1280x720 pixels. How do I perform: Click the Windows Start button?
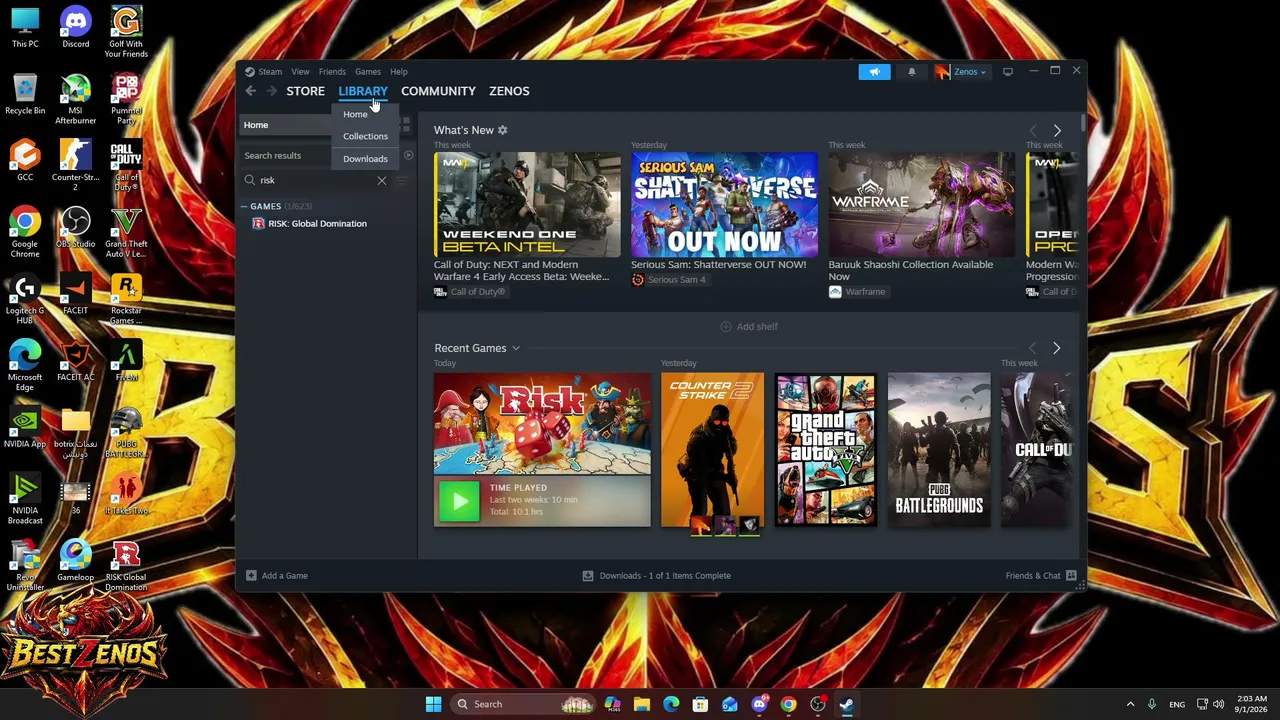(x=433, y=704)
